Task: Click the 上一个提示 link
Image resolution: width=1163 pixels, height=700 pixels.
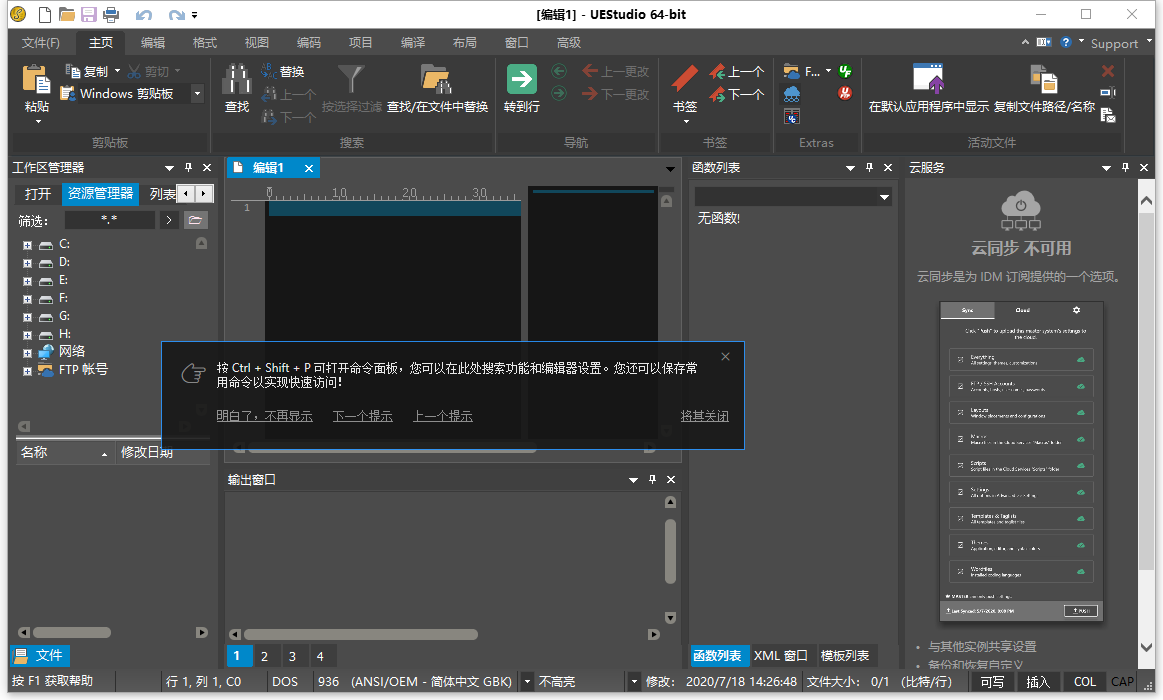Action: click(442, 416)
